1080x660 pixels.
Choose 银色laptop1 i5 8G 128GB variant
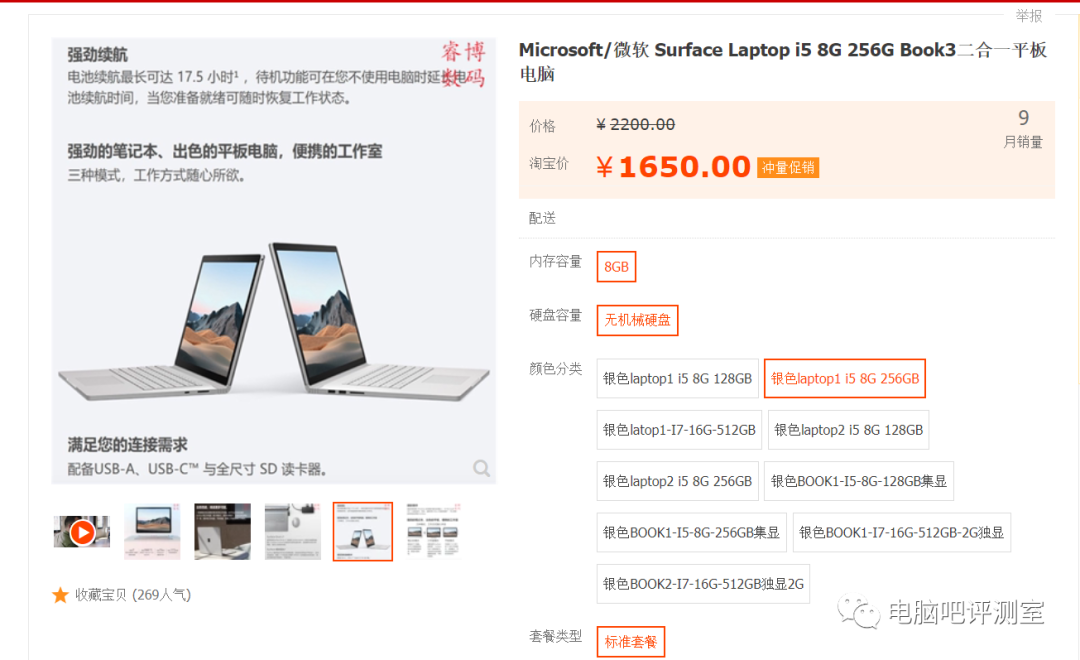[x=677, y=378]
